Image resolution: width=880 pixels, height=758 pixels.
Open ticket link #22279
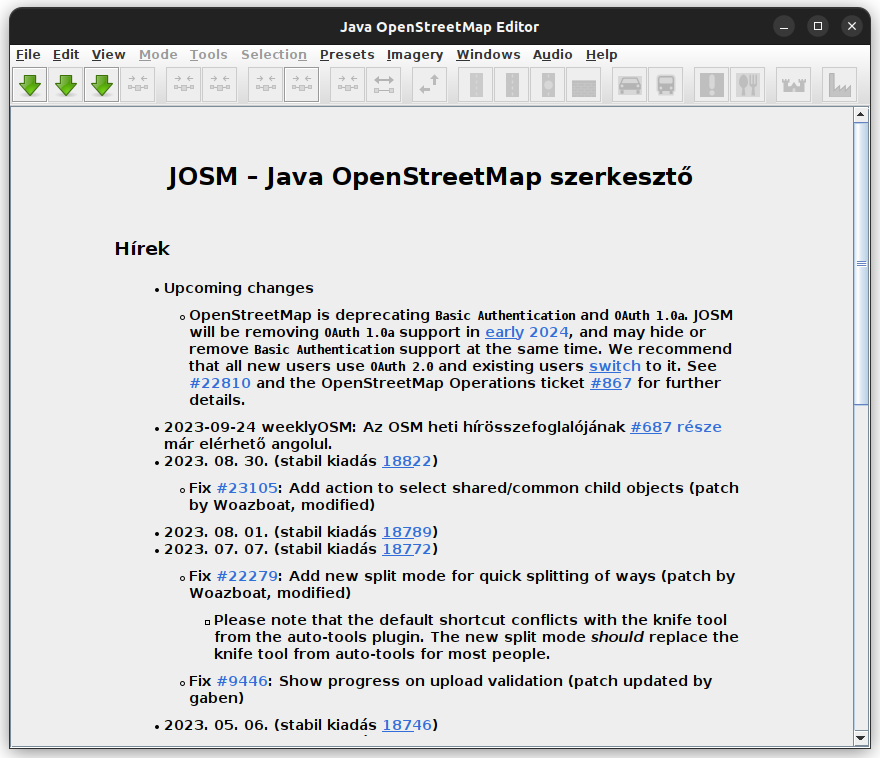(247, 576)
